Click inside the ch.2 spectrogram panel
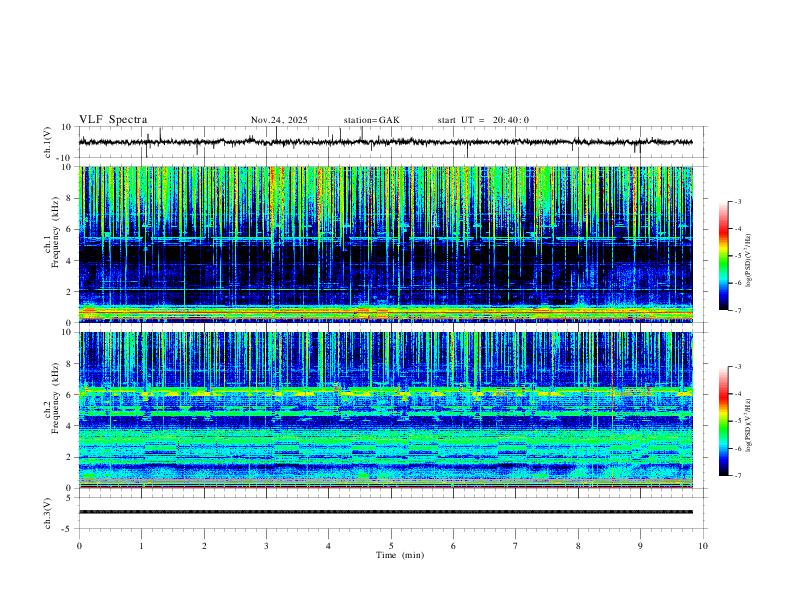Viewport: 792px width, 612px height. click(x=385, y=410)
